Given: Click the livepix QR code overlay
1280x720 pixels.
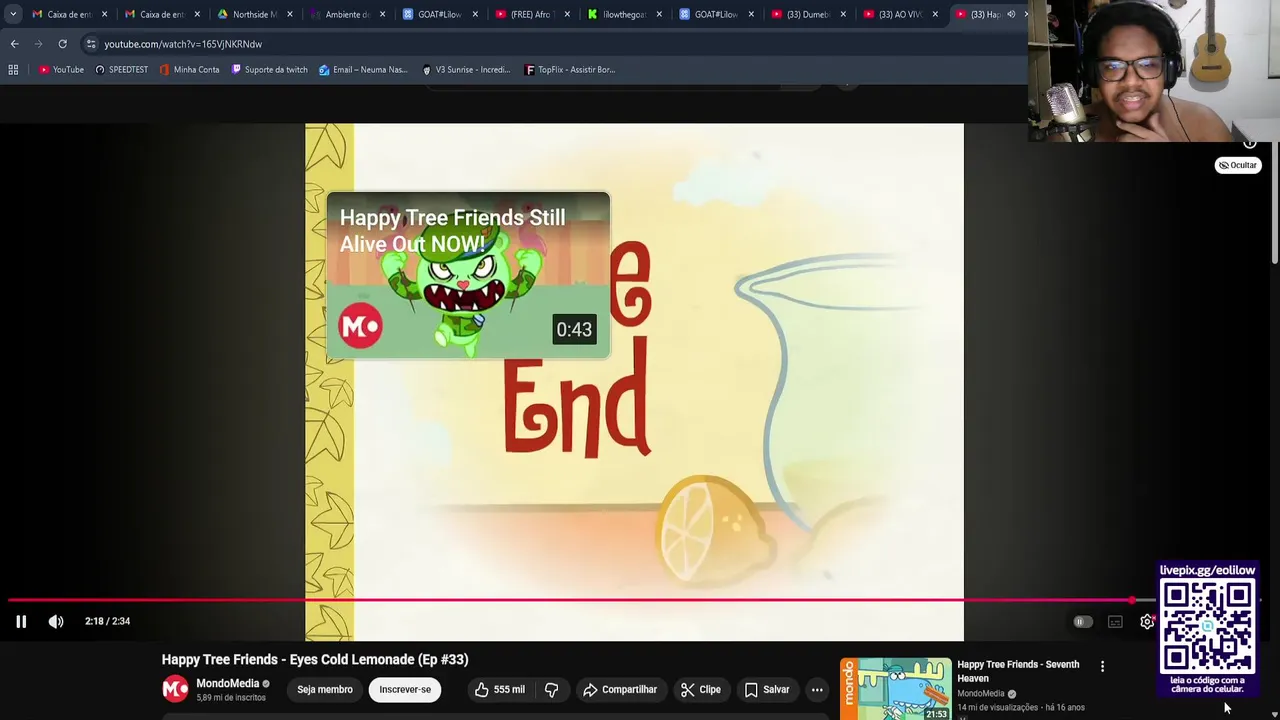Looking at the screenshot, I should tap(1207, 627).
